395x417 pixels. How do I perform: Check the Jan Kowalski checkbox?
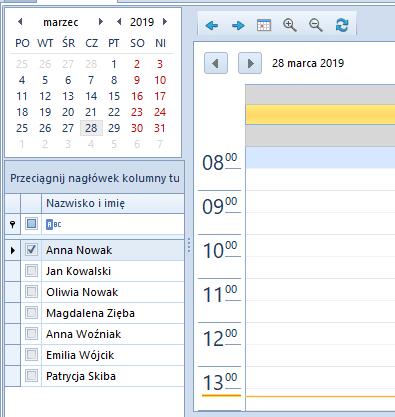[31, 271]
